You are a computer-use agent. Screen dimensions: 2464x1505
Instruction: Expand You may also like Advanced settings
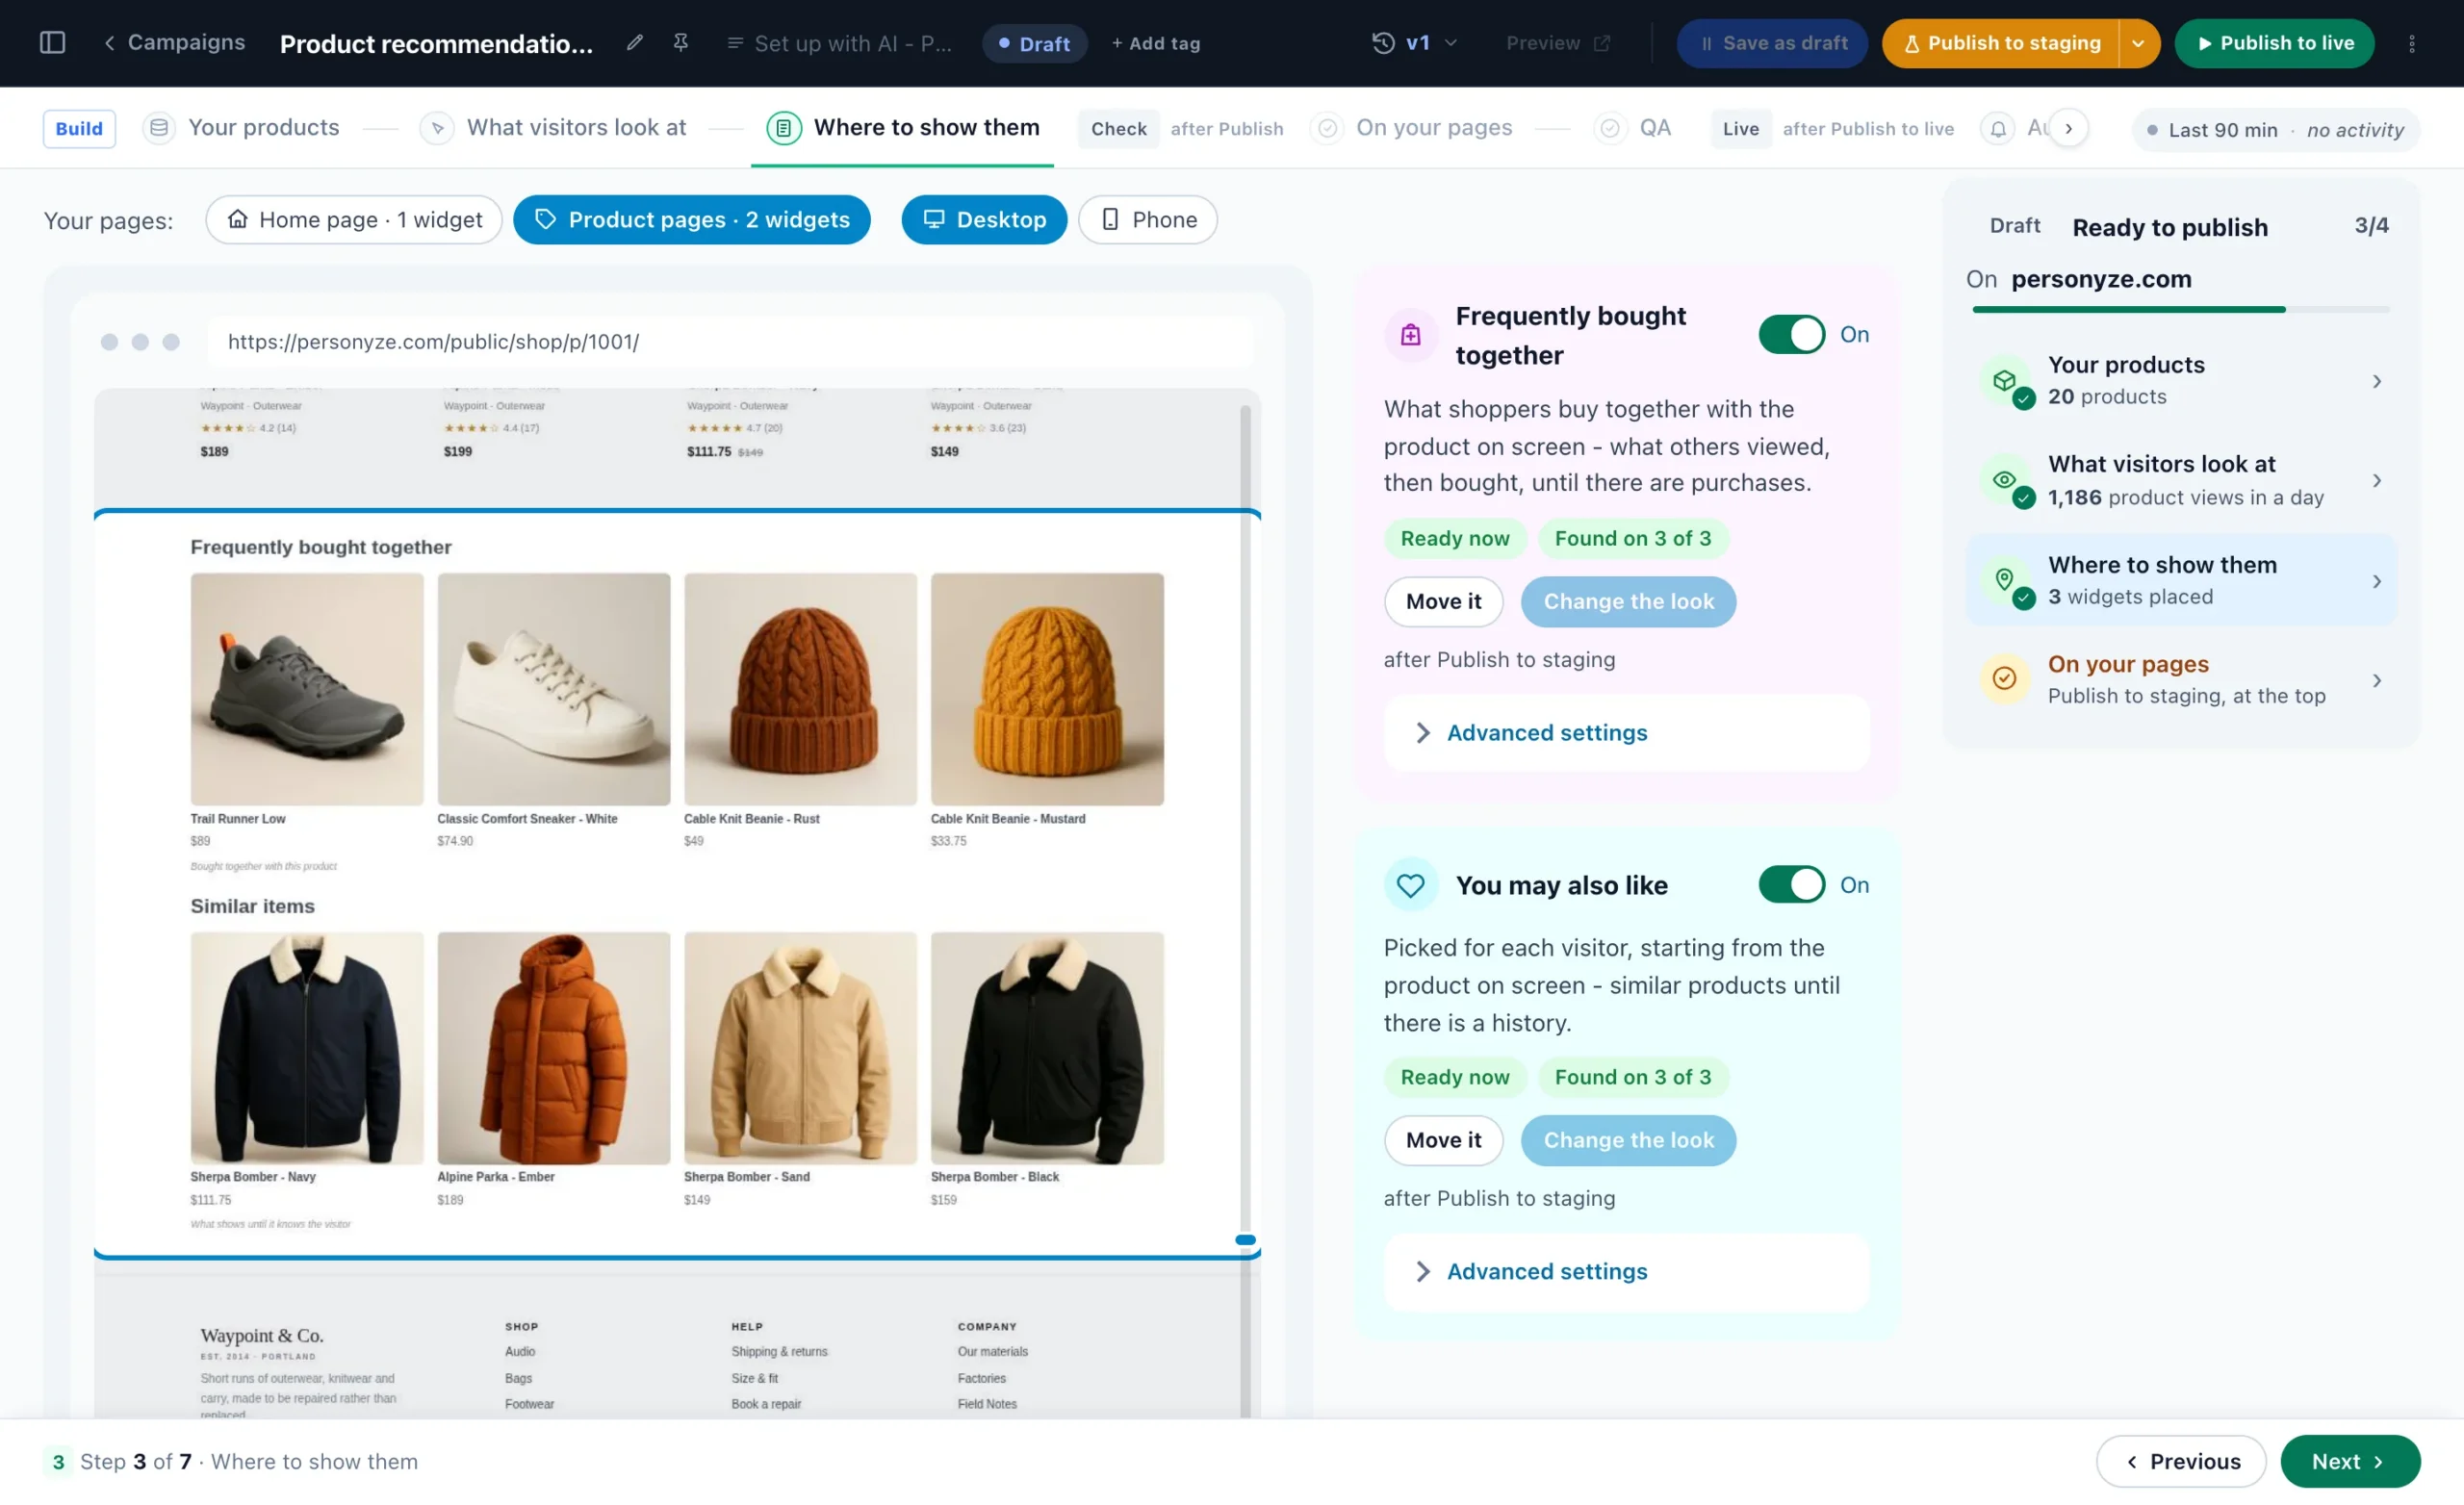click(1626, 1272)
